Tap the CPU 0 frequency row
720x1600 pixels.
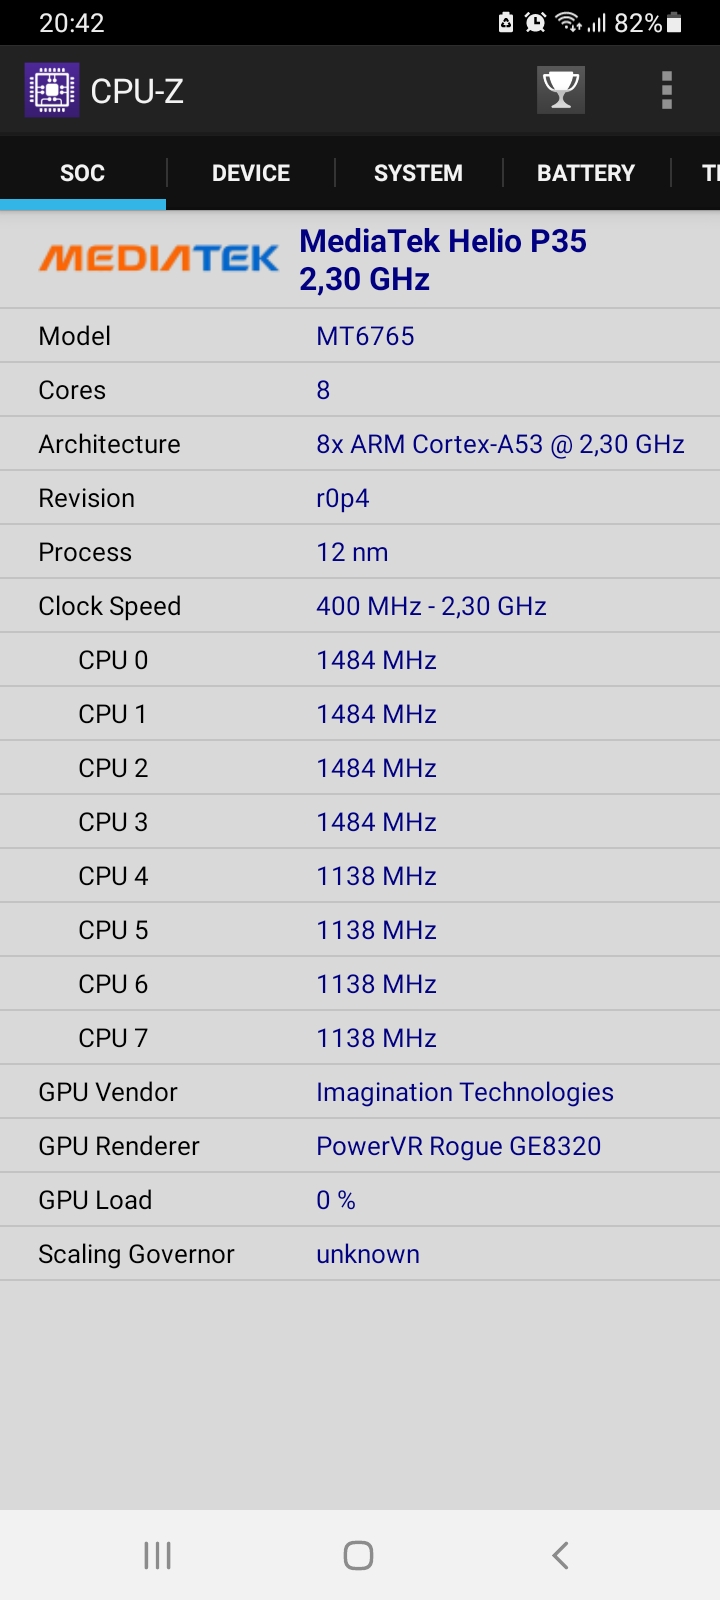360,660
